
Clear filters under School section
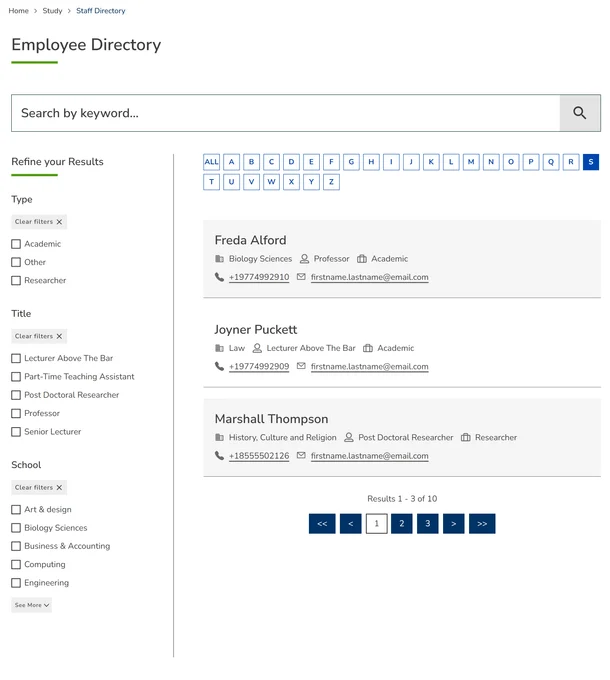pyautogui.click(x=39, y=487)
